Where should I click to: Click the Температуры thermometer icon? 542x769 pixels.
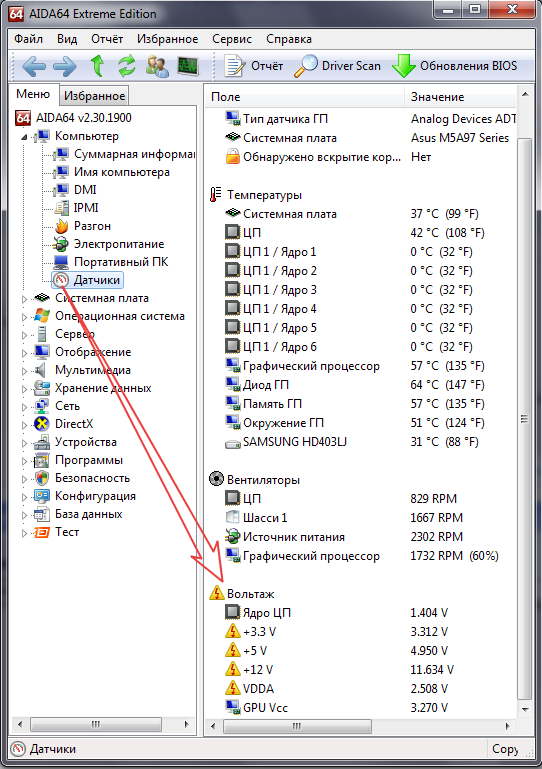[215, 195]
